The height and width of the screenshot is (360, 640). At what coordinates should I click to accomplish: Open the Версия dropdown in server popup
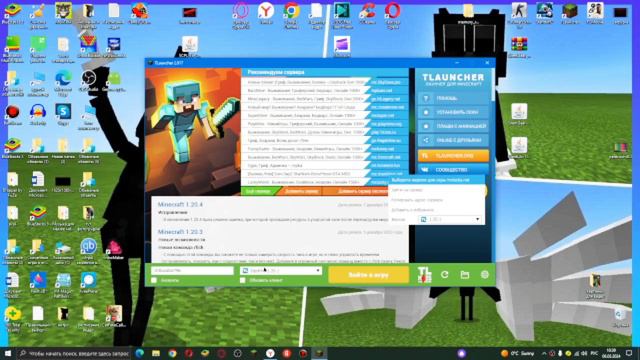point(450,219)
